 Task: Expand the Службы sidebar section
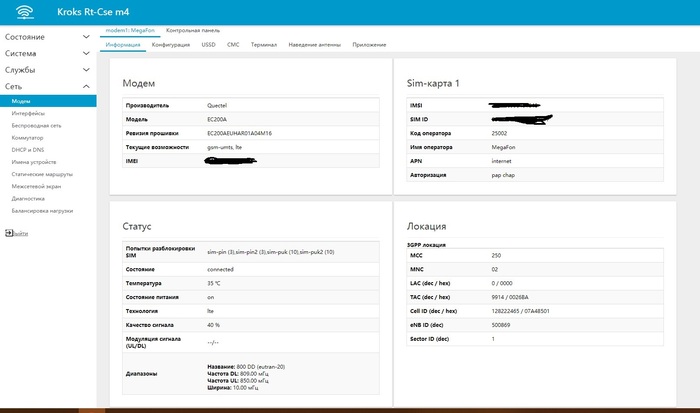click(48, 70)
